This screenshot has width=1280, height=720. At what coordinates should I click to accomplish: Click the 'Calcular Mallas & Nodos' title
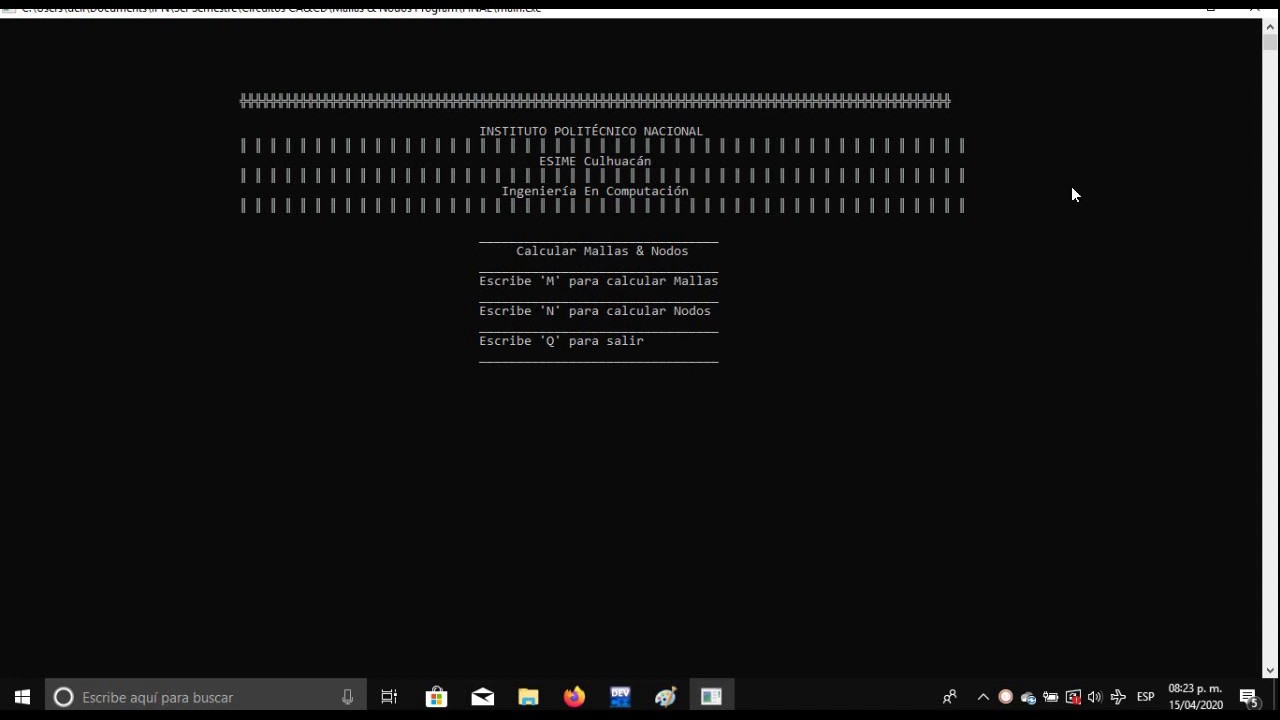click(602, 251)
